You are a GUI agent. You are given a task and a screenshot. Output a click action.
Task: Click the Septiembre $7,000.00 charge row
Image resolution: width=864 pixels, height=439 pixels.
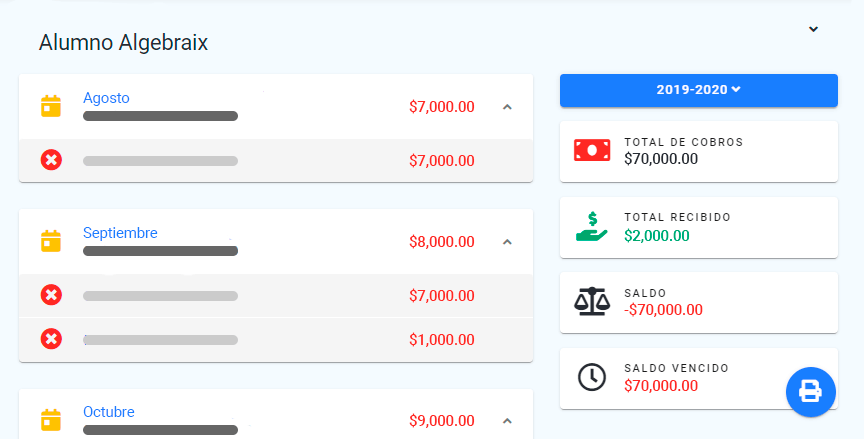pyautogui.click(x=275, y=295)
